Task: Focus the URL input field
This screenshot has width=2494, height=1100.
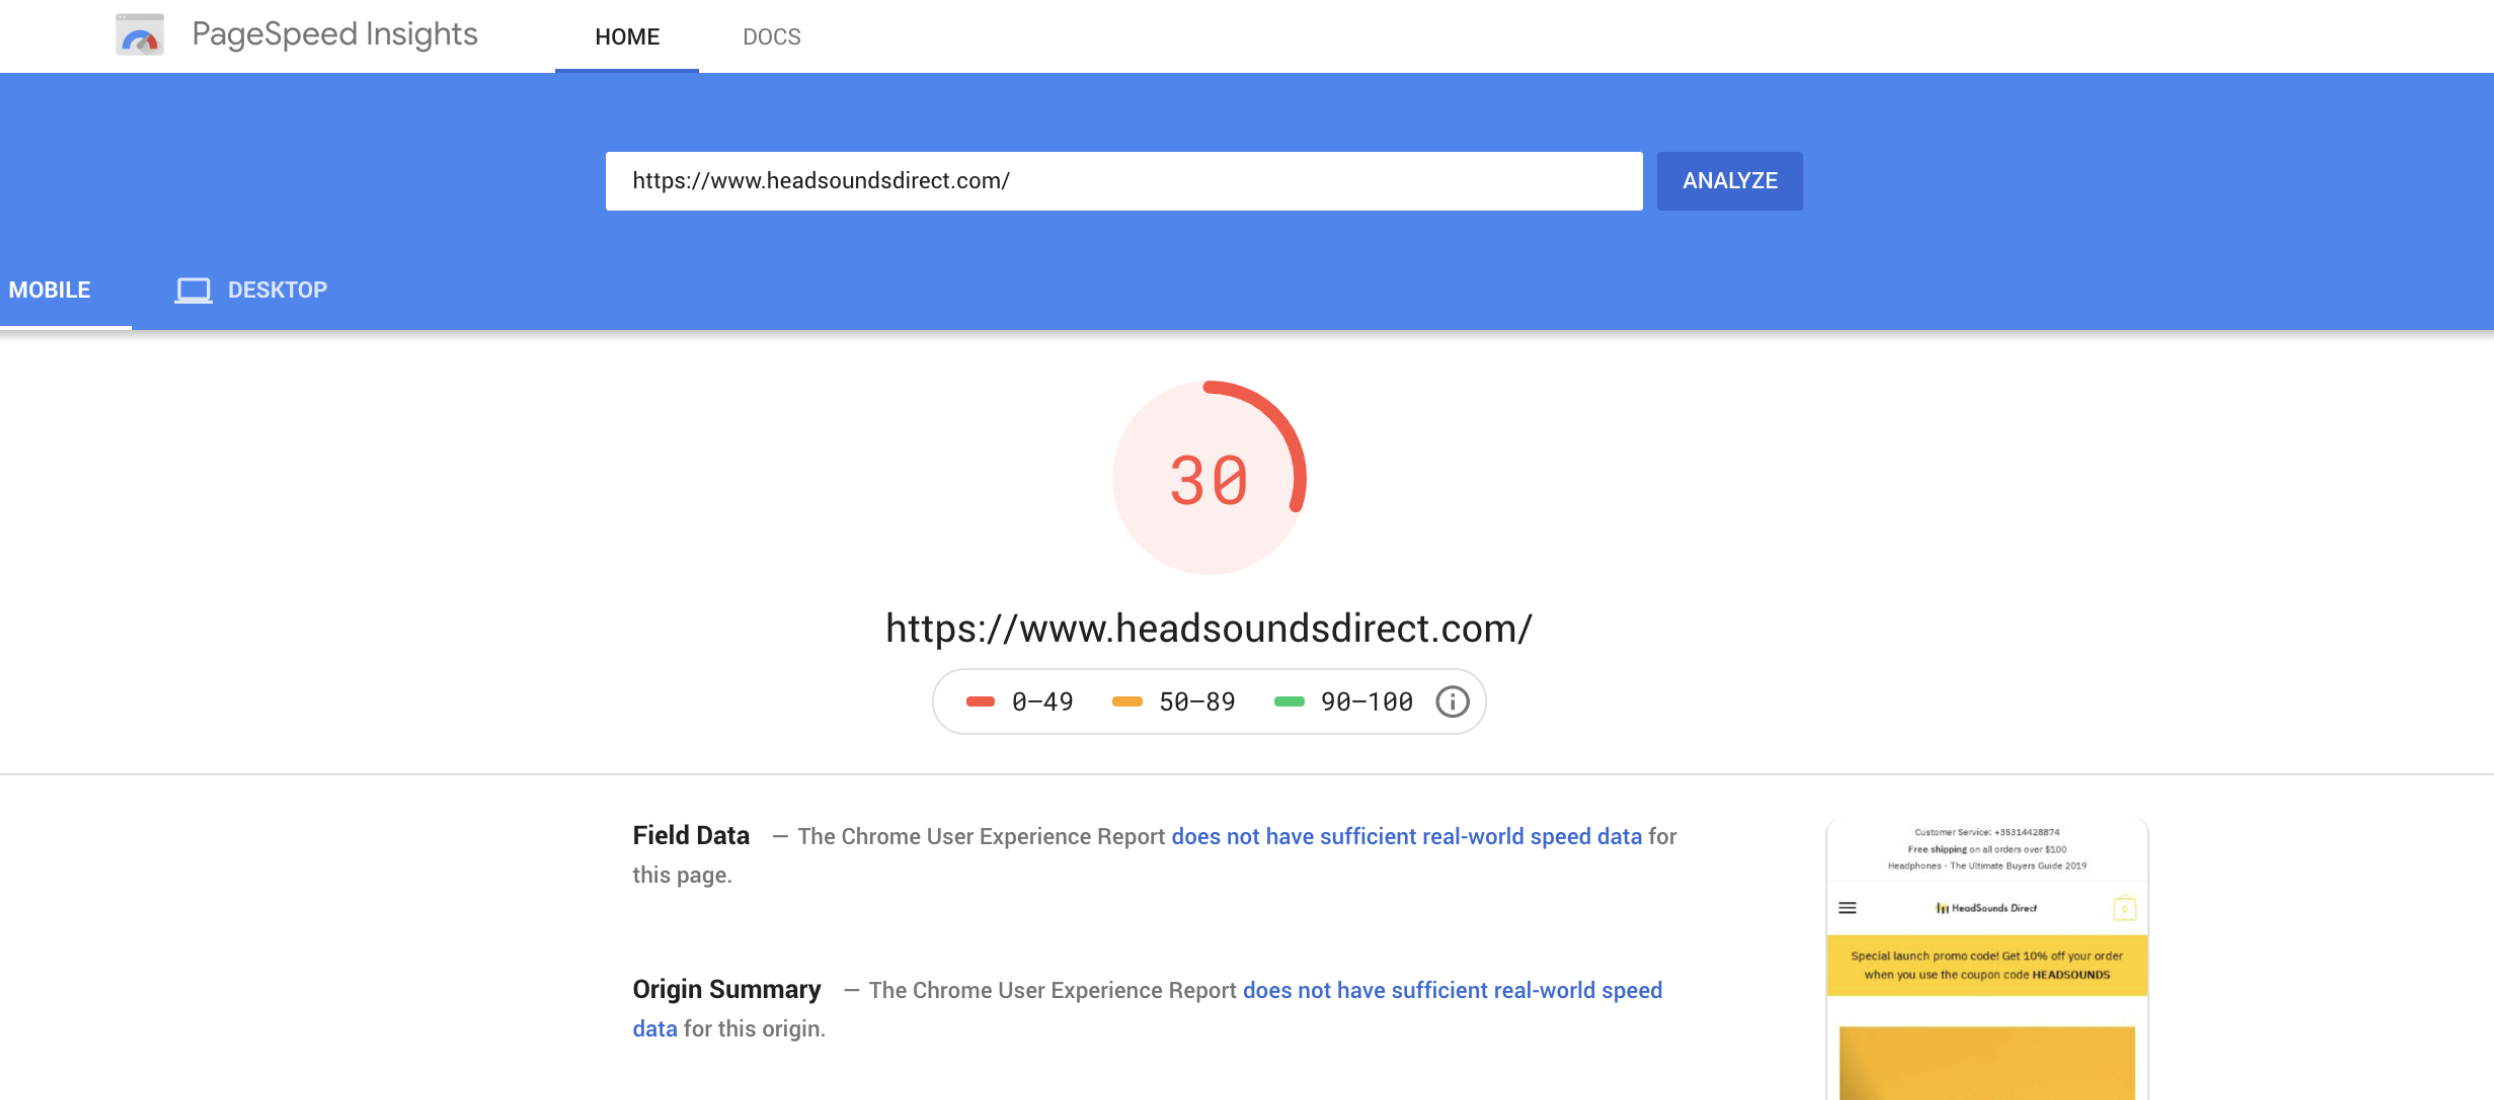Action: 1124,181
